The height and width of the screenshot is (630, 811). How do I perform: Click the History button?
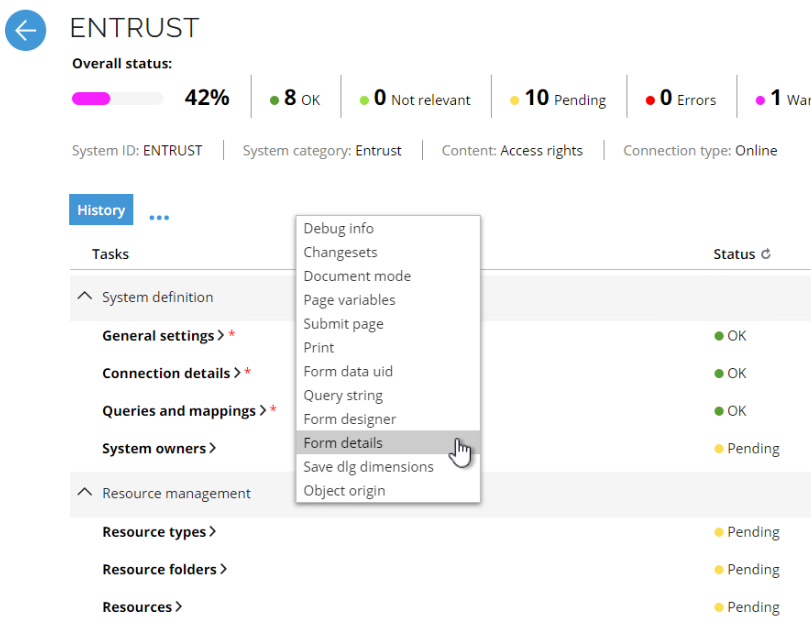(101, 209)
